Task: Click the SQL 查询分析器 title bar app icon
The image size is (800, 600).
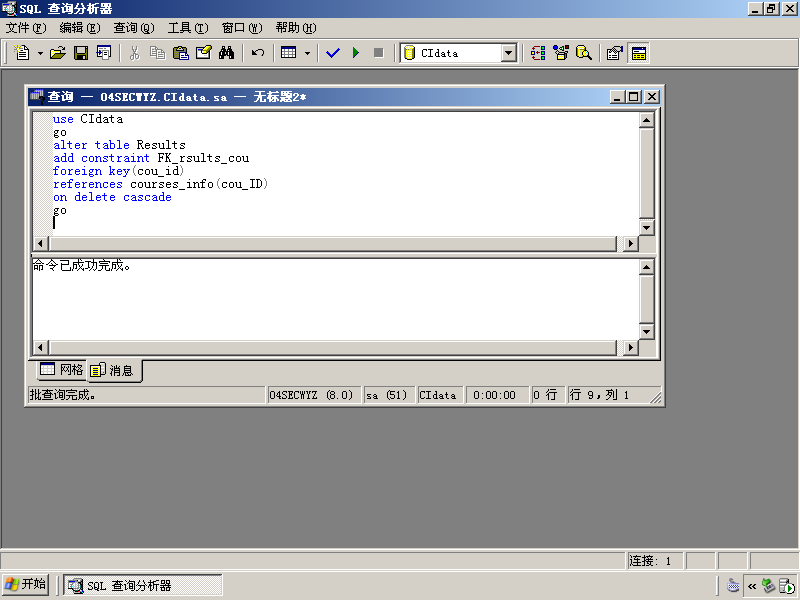Action: (x=9, y=9)
